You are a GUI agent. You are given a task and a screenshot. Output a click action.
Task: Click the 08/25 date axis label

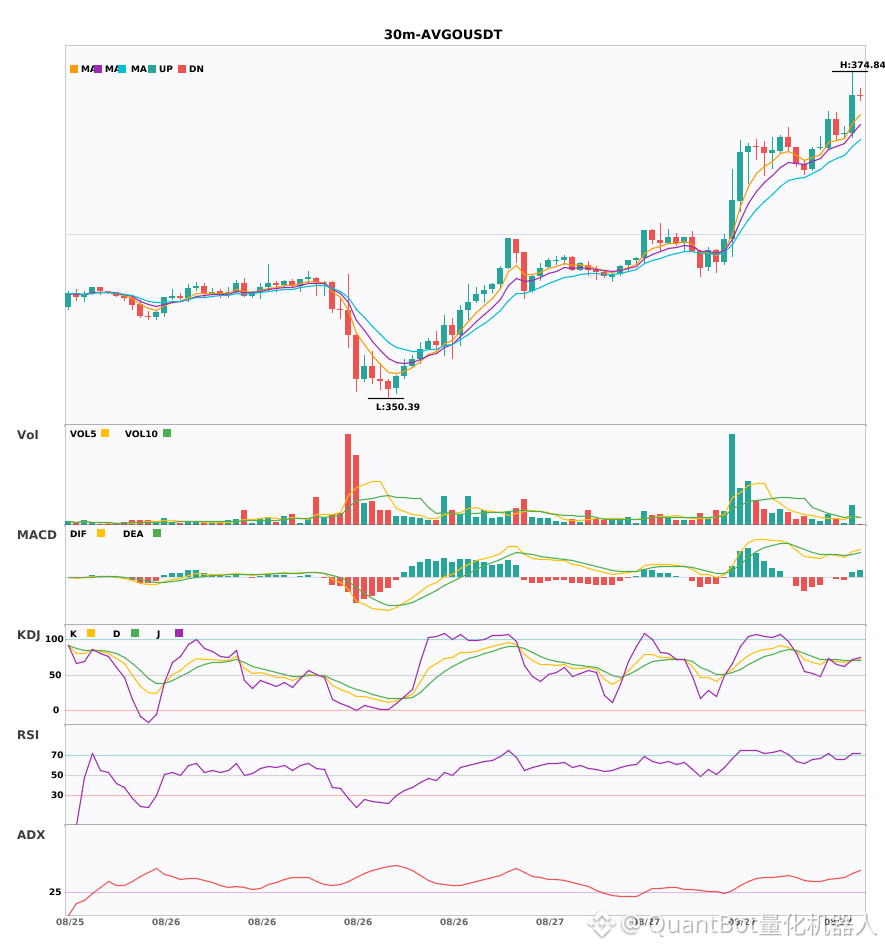point(70,922)
